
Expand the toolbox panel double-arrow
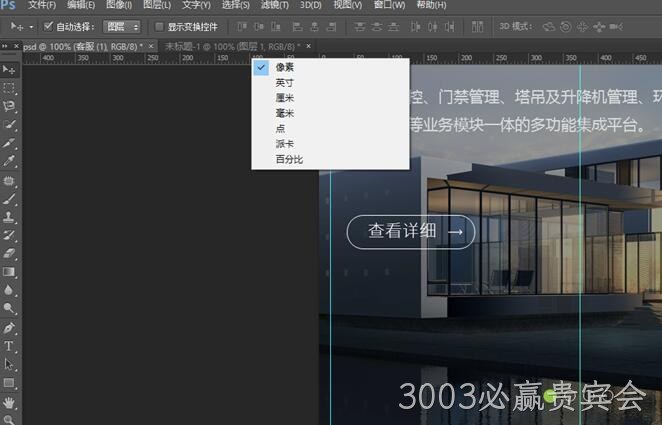(5, 46)
